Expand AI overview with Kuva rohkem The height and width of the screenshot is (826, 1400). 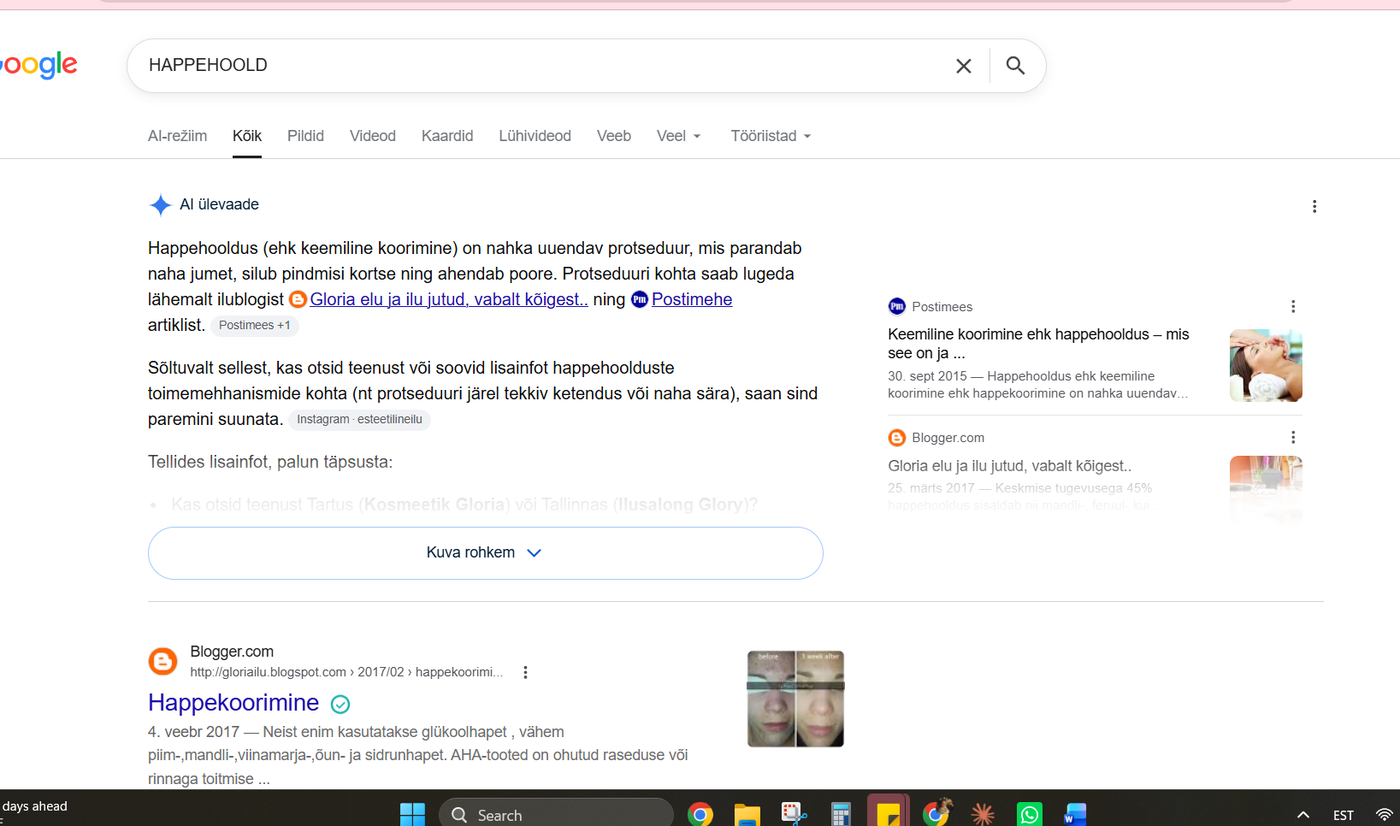click(485, 553)
